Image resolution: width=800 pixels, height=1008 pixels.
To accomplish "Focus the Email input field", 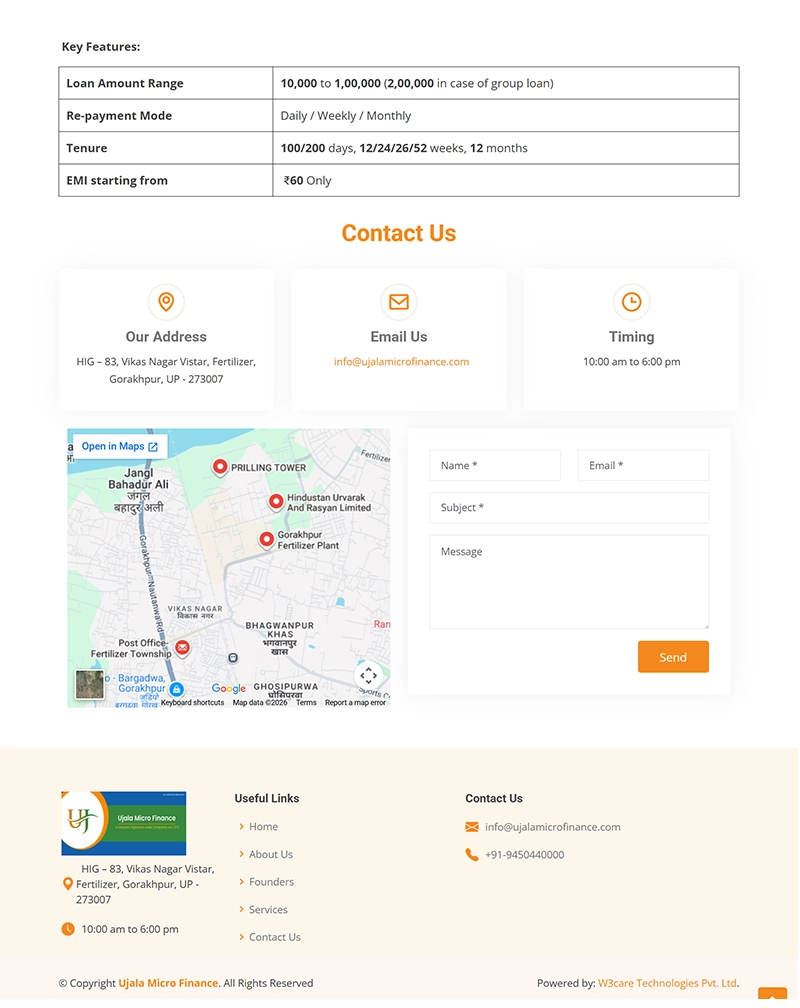I will (x=643, y=465).
